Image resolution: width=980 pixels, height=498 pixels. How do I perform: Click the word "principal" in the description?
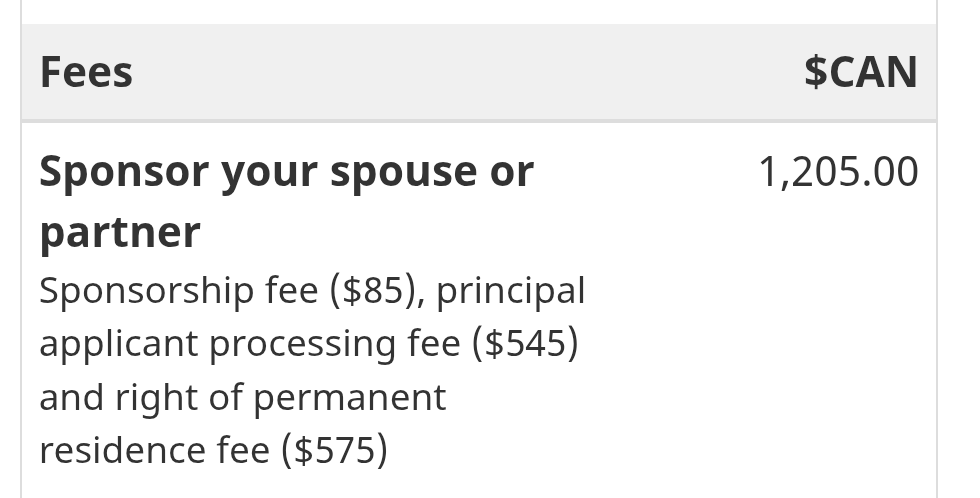click(510, 292)
